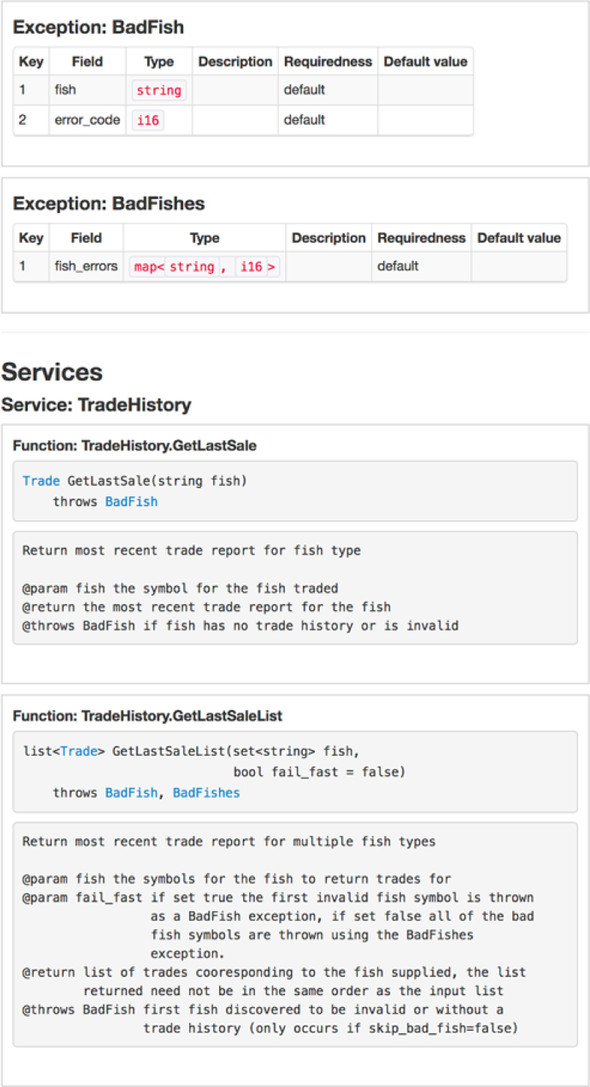Follow the BadFish link under GetLastSale throws
The width and height of the screenshot is (590, 1087).
131,501
